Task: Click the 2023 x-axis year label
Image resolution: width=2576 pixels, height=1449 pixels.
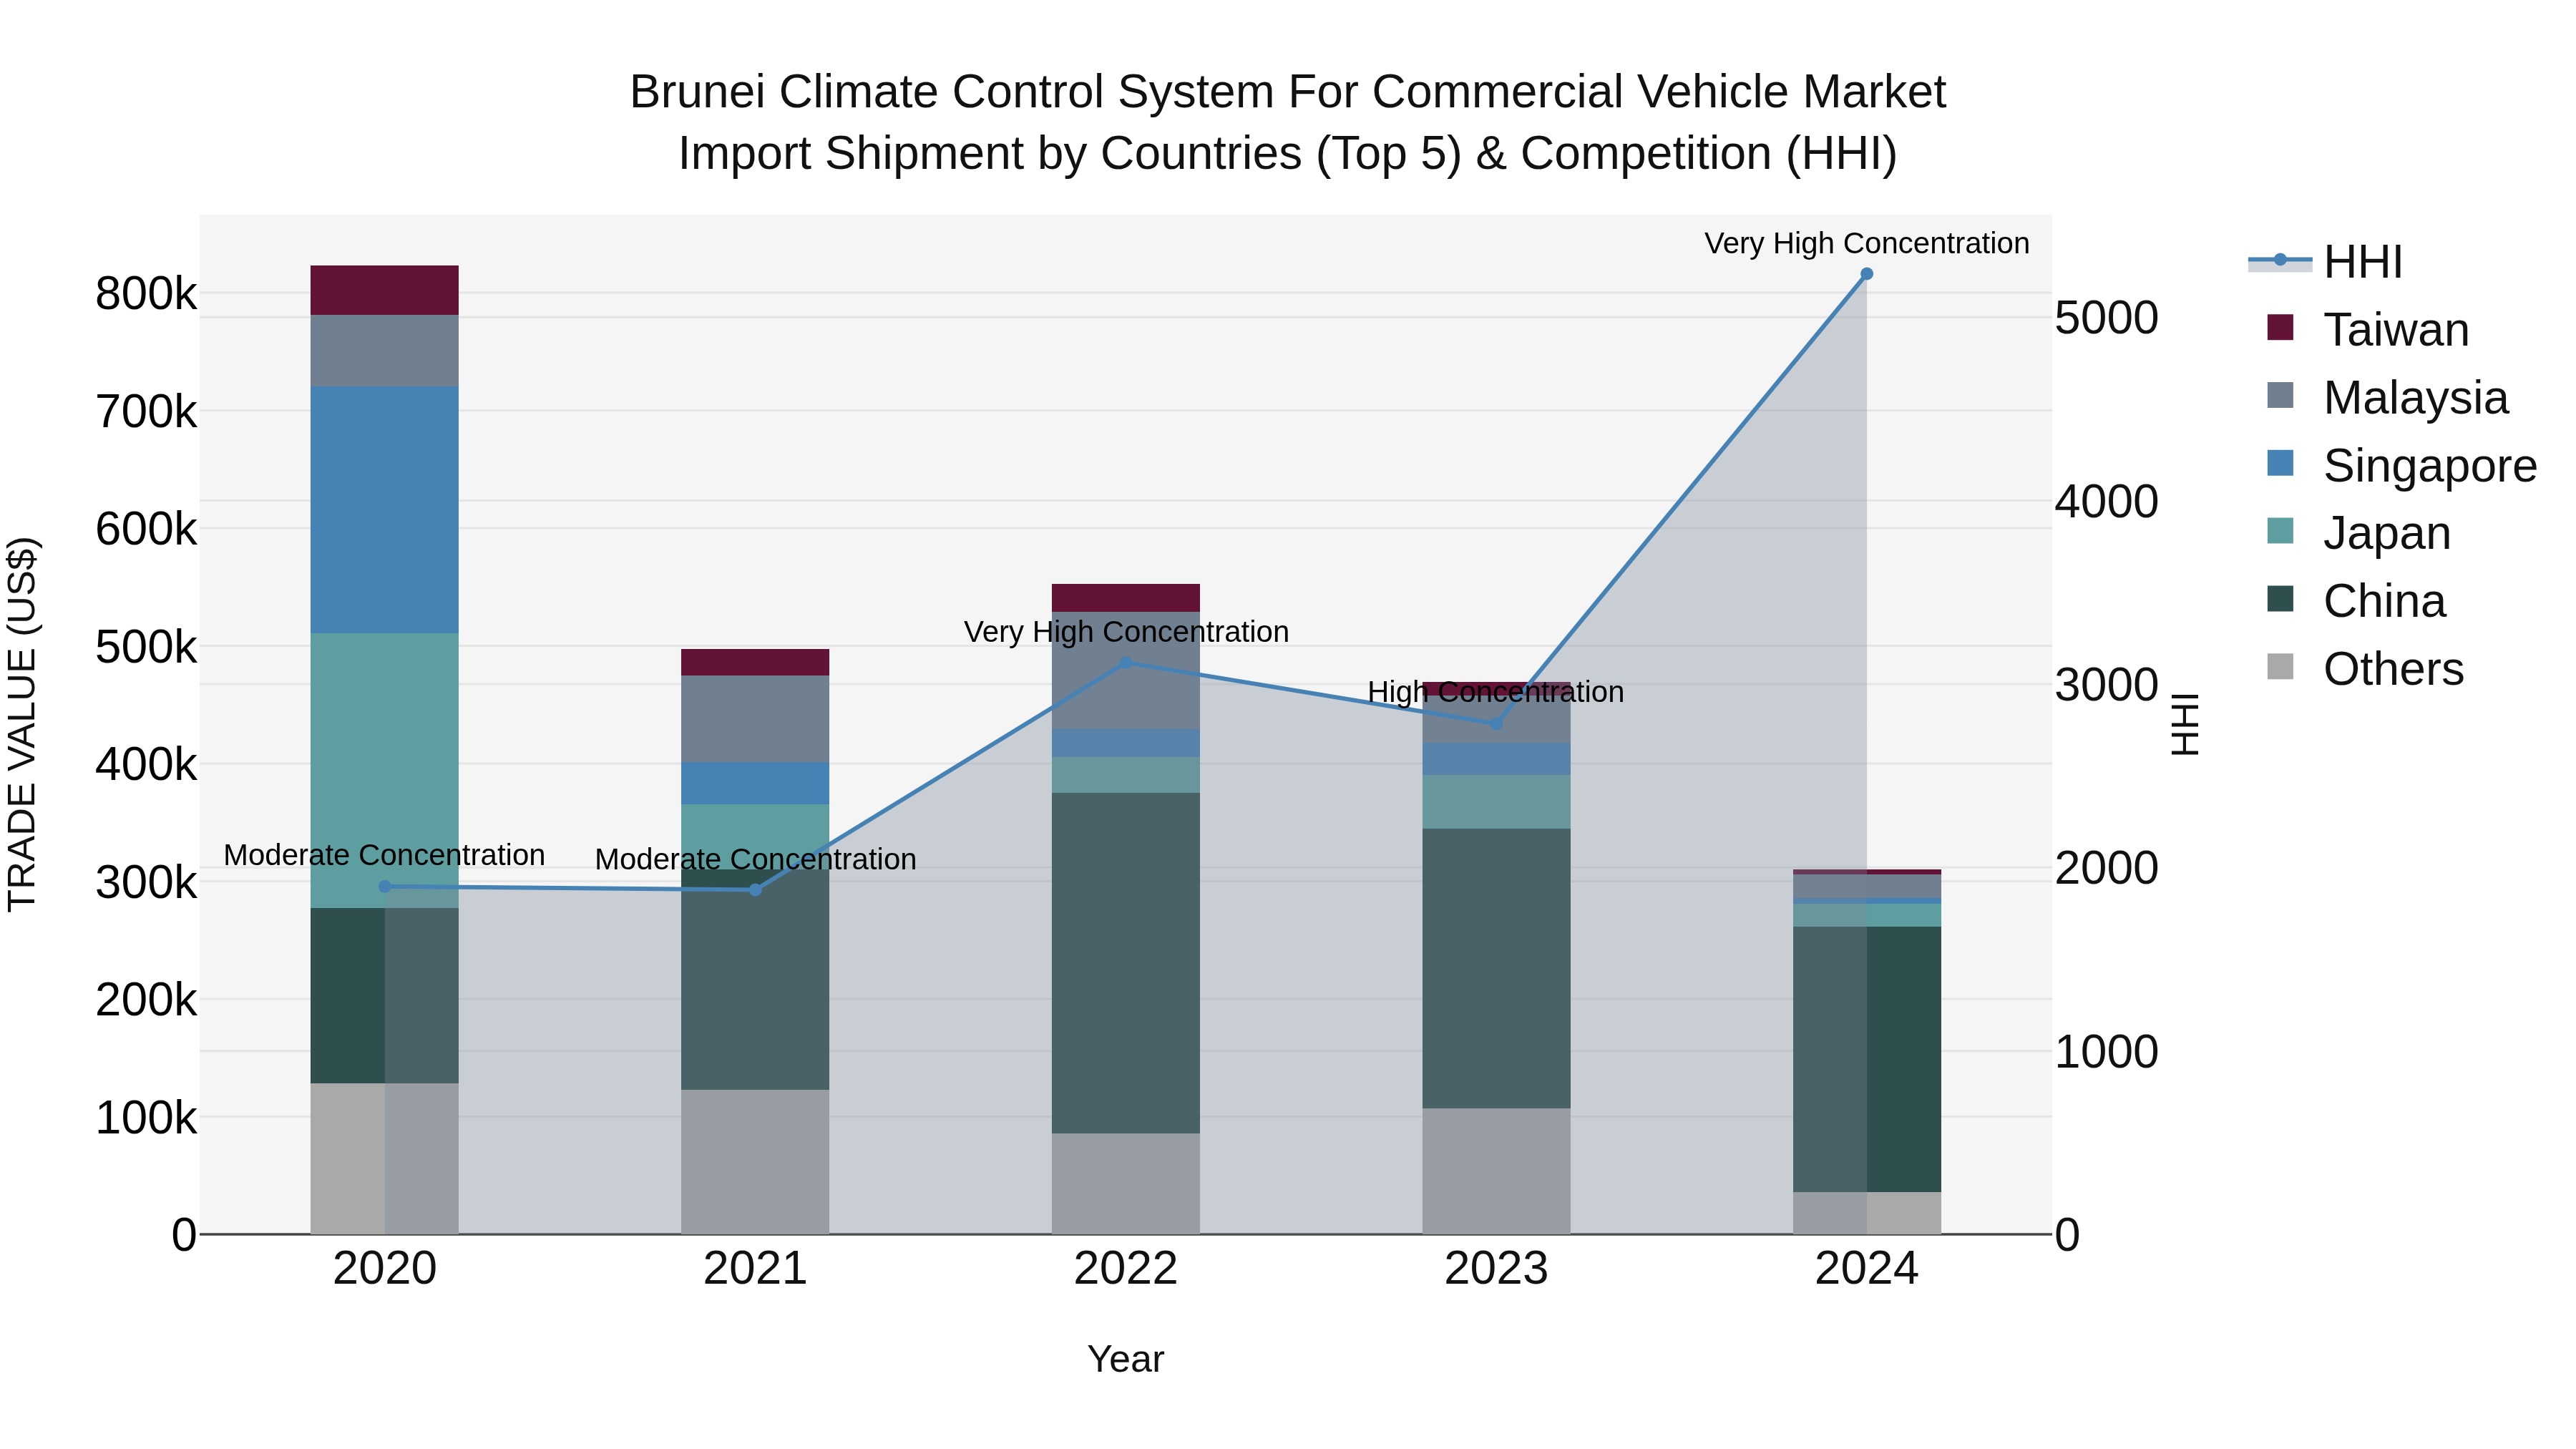Action: pyautogui.click(x=1497, y=1269)
